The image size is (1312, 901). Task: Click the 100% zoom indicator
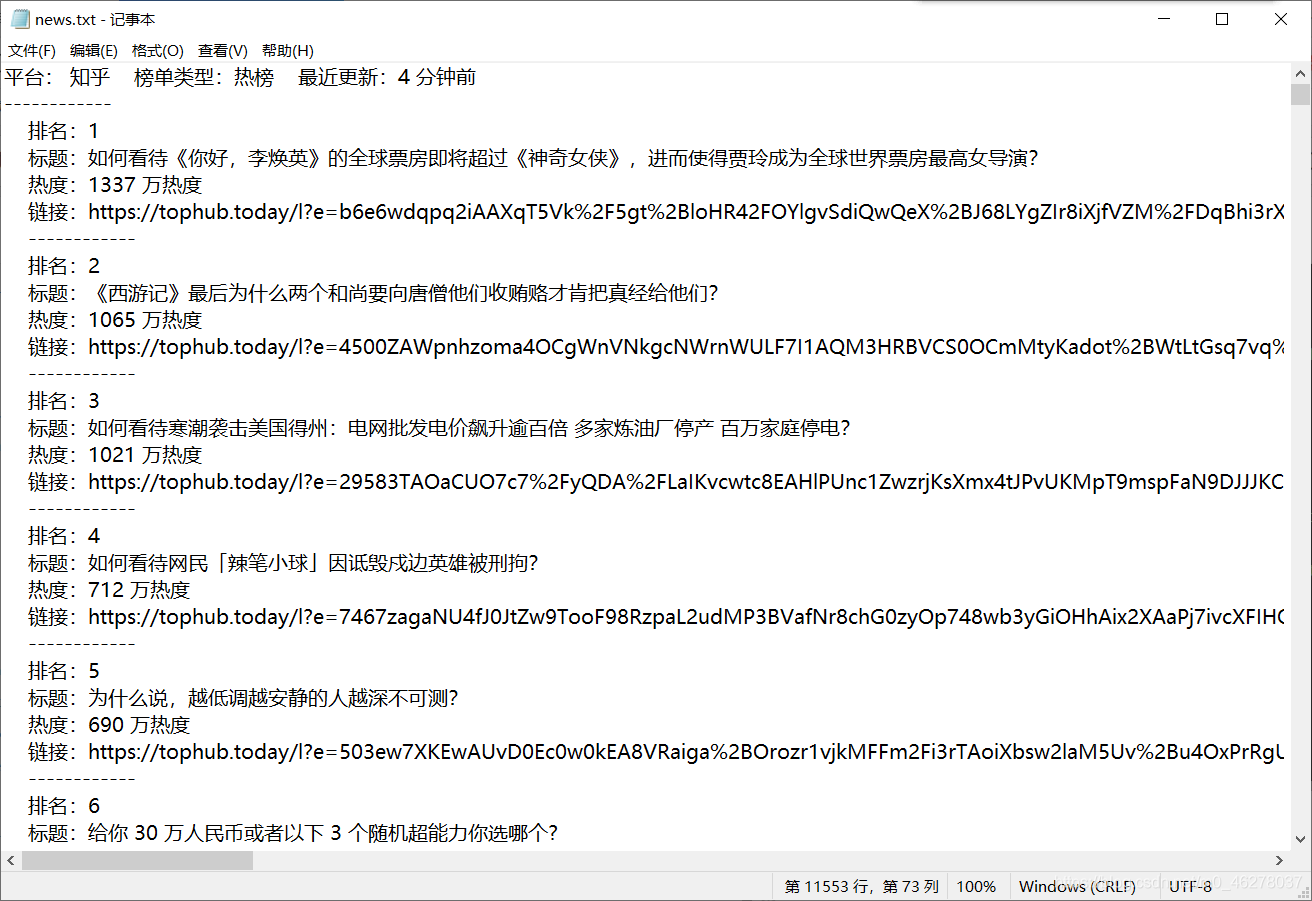coord(976,886)
